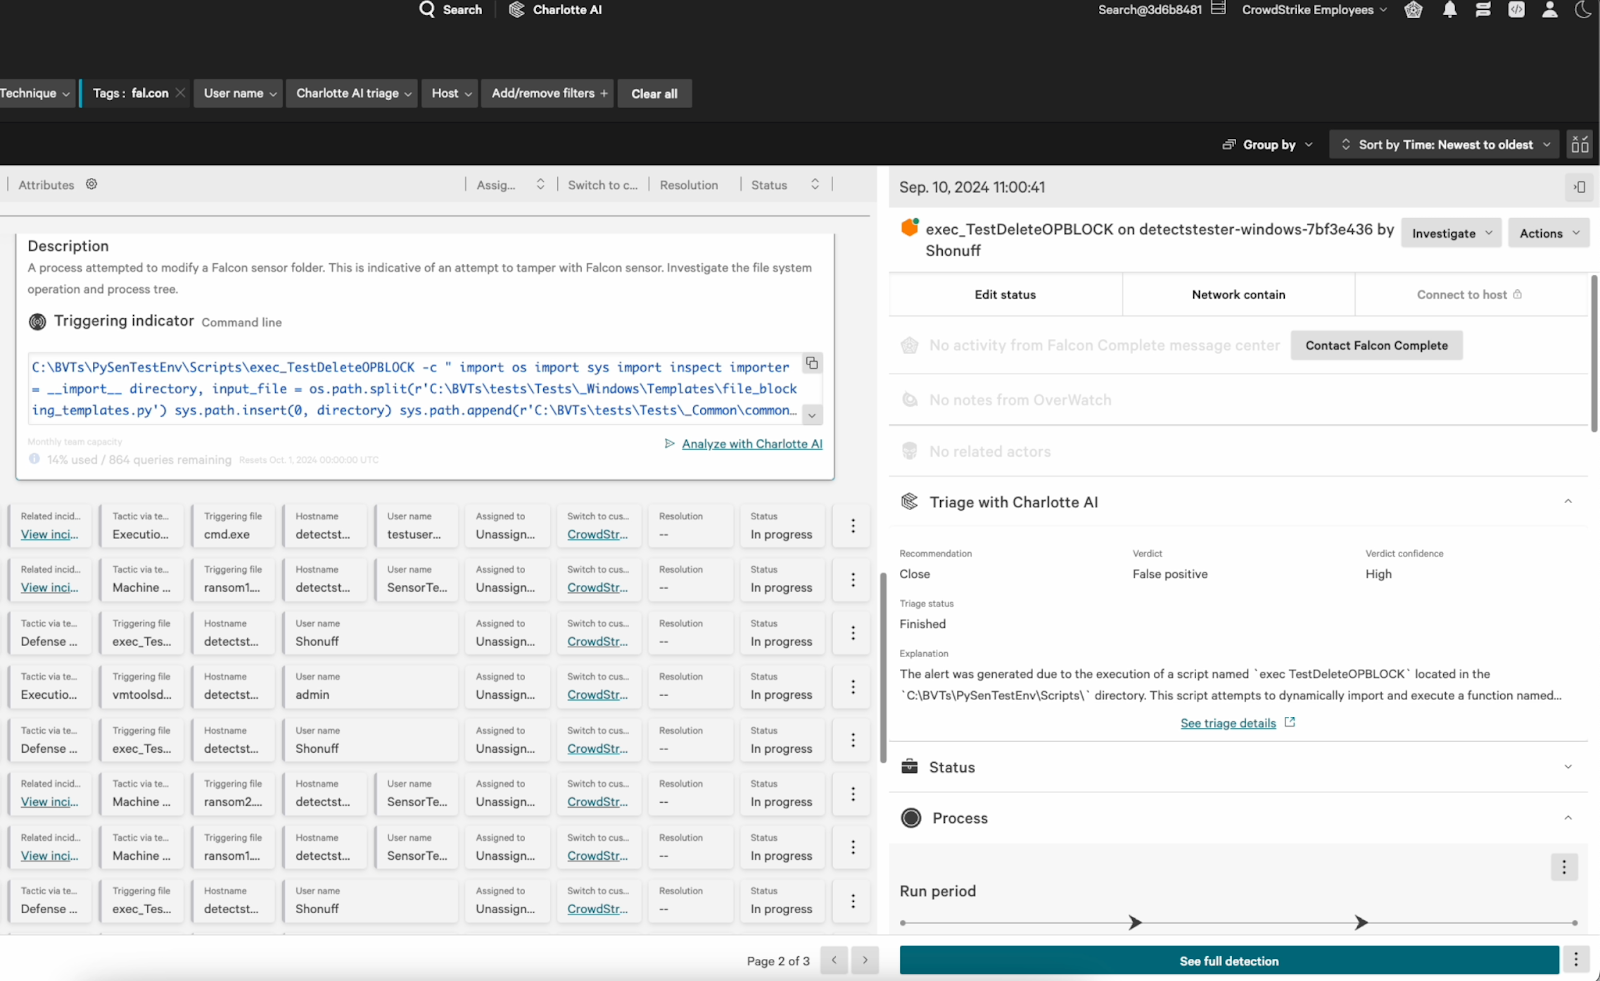Click See full detection button
The height and width of the screenshot is (981, 1600).
pos(1229,961)
